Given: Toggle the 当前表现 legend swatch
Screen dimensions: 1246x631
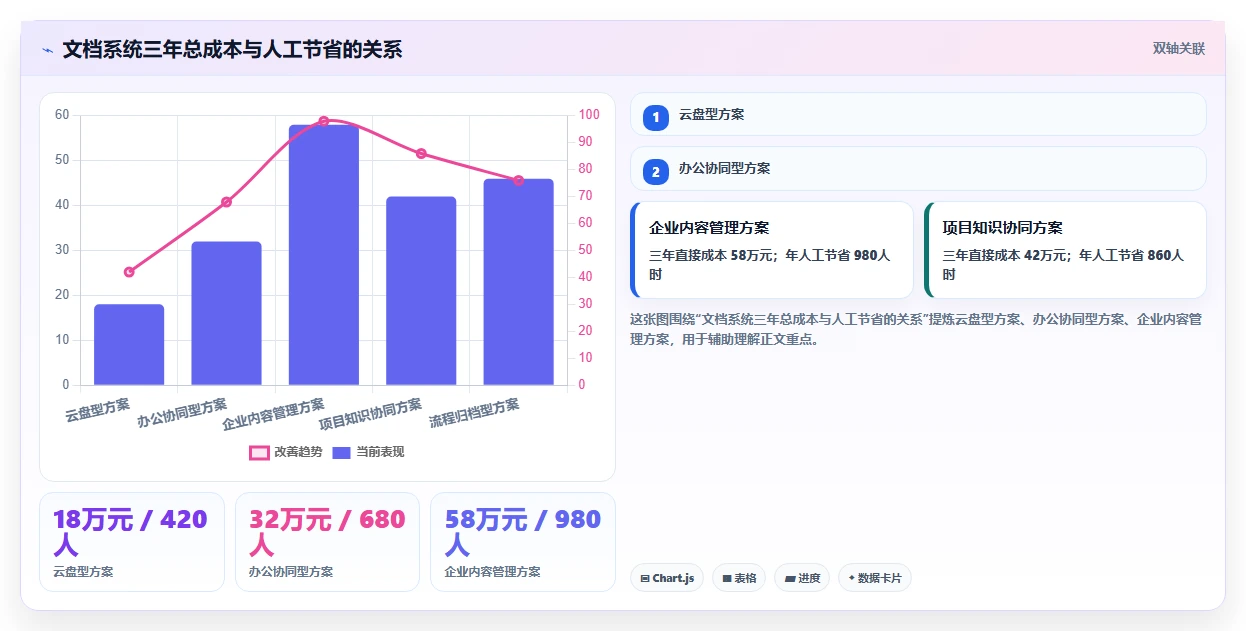Looking at the screenshot, I should 342,452.
